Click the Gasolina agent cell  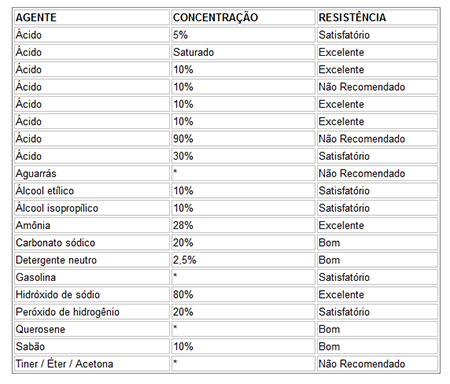pyautogui.click(x=92, y=277)
